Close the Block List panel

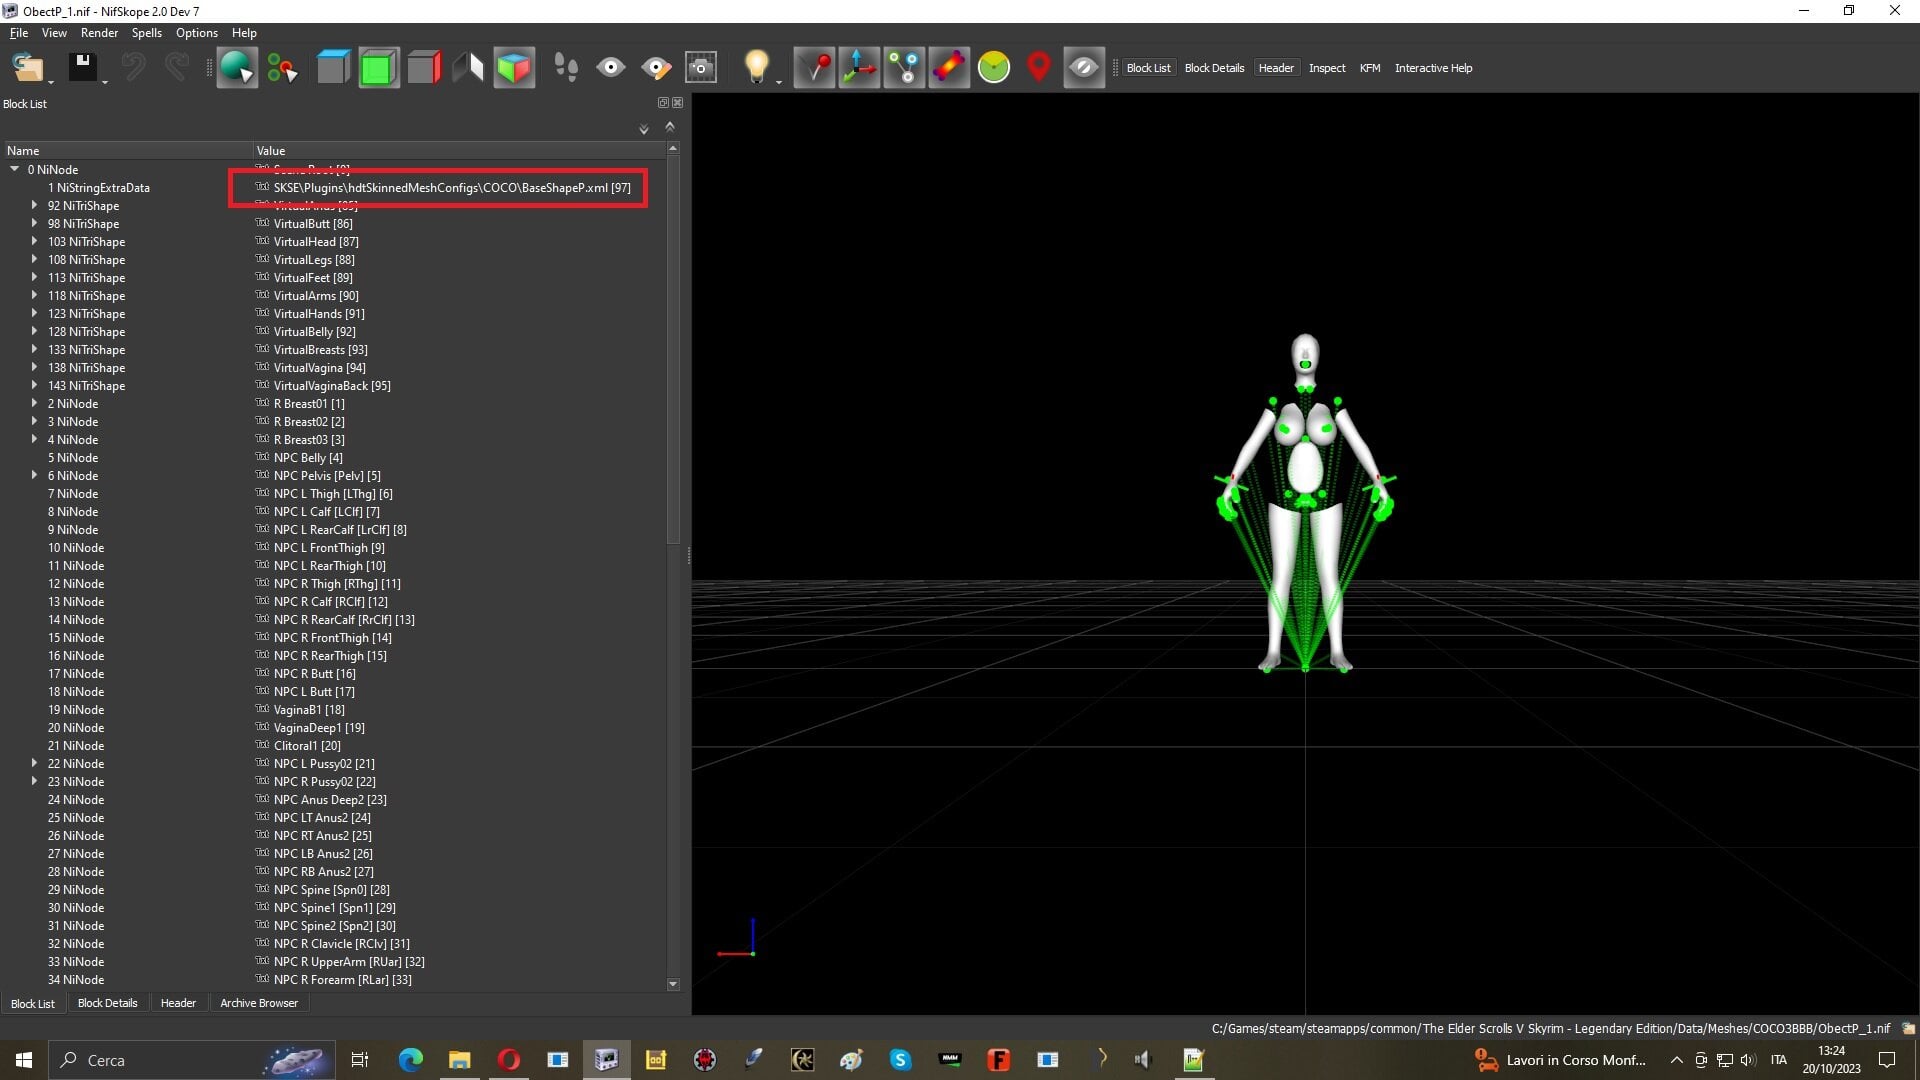tap(678, 103)
